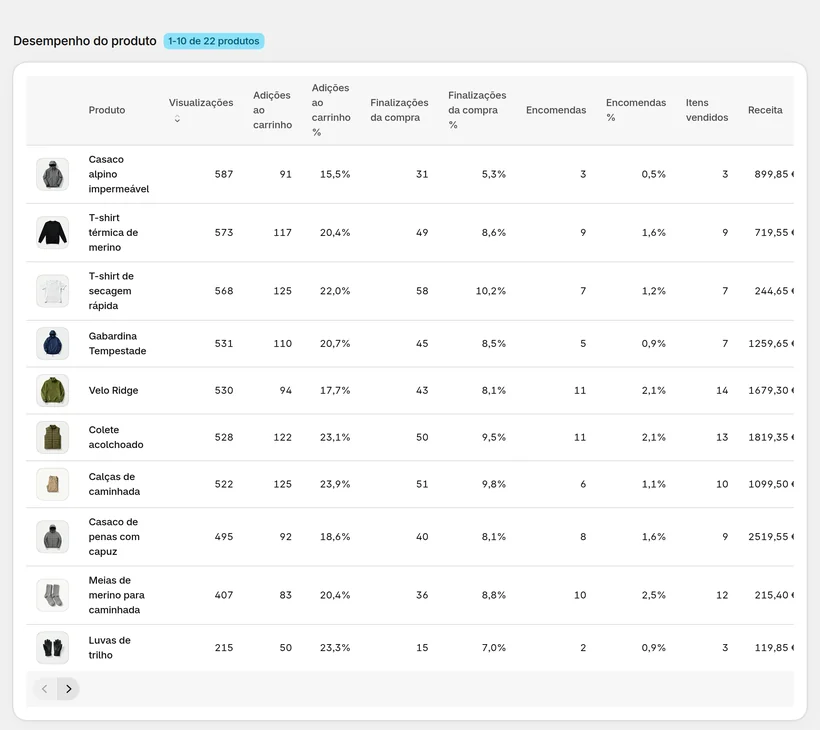Open Velo Ridge green fleece thumbnail
Image resolution: width=820 pixels, height=730 pixels.
coord(52,391)
